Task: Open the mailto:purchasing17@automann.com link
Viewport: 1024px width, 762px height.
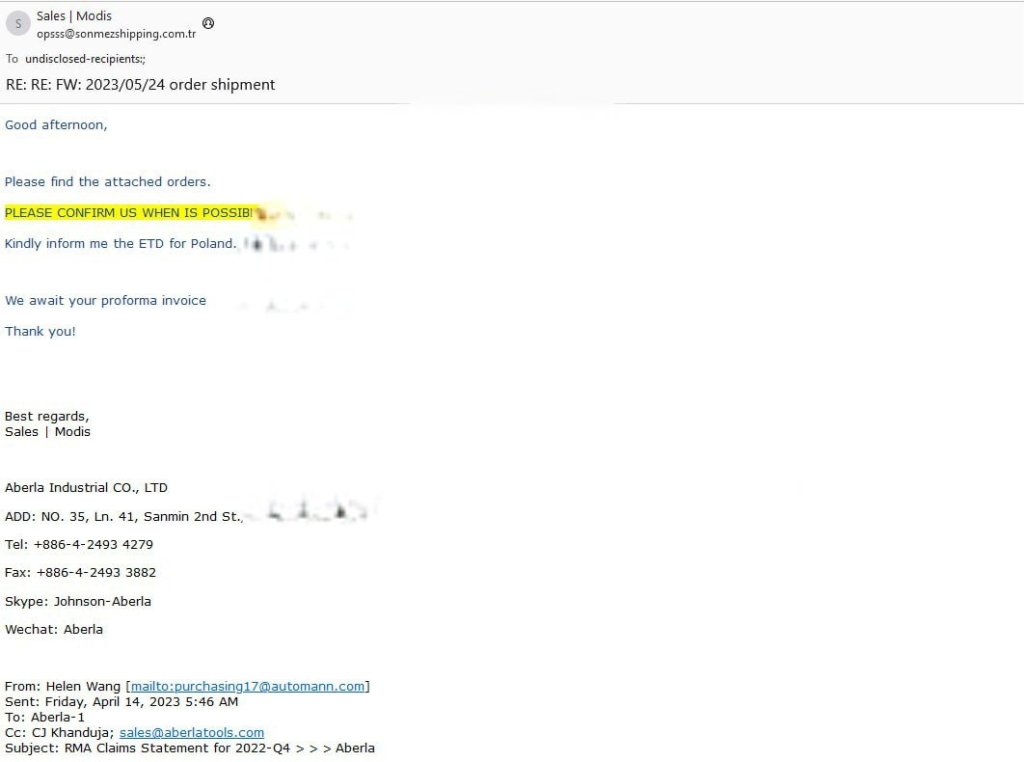Action: pyautogui.click(x=248, y=686)
